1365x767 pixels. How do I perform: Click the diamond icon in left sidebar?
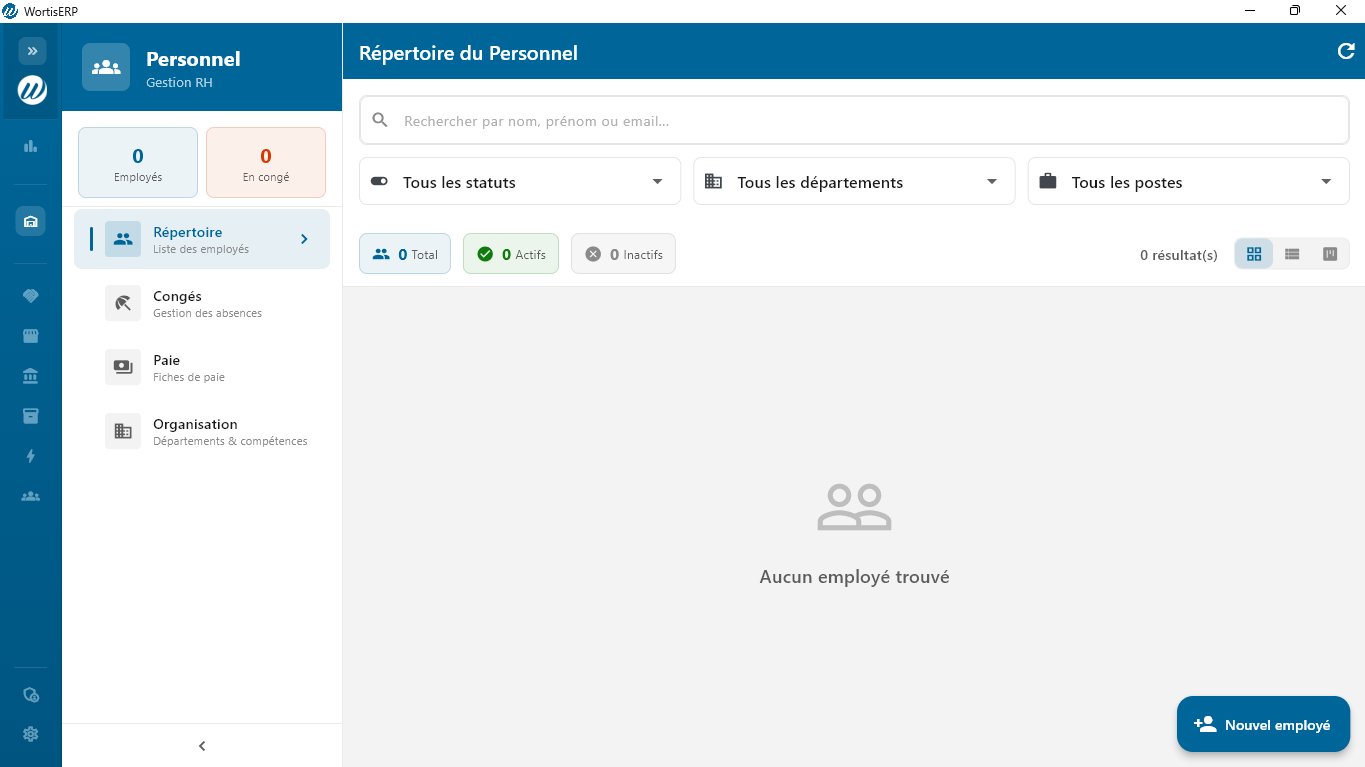[31, 296]
